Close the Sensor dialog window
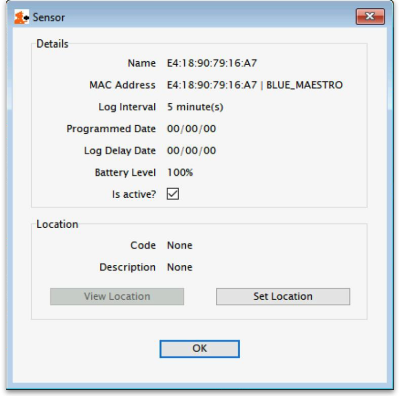The image size is (400, 396). tap(370, 16)
